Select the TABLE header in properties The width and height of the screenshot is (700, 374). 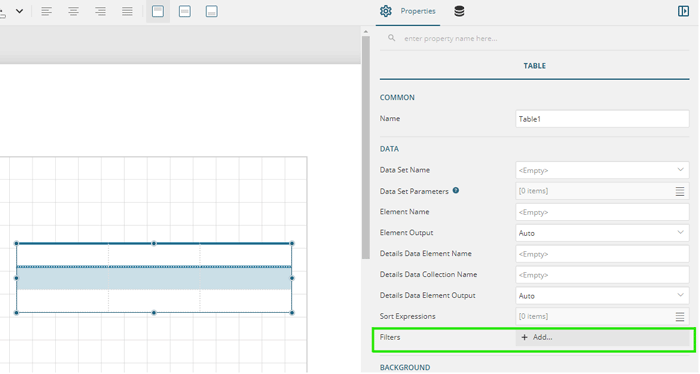534,66
